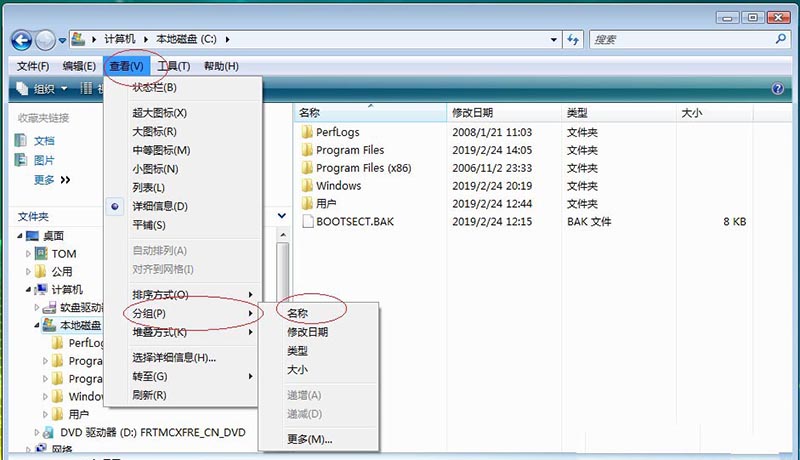
Task: Select 列表(L) view
Action: coord(148,188)
